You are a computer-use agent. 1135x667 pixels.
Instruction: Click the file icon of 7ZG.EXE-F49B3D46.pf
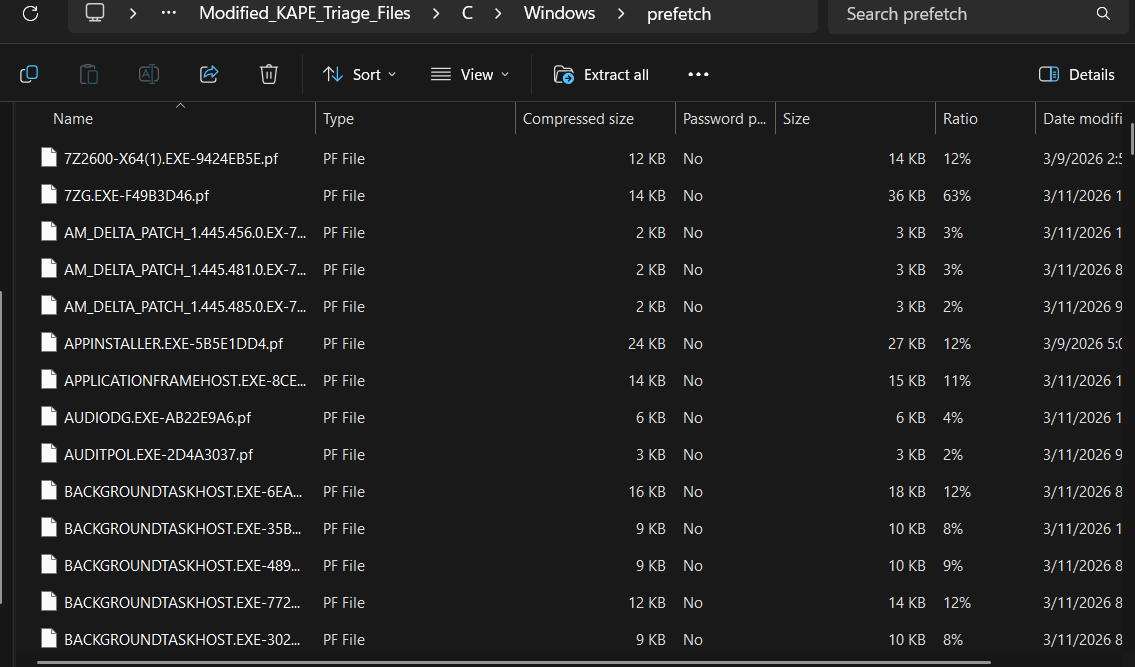[49, 195]
